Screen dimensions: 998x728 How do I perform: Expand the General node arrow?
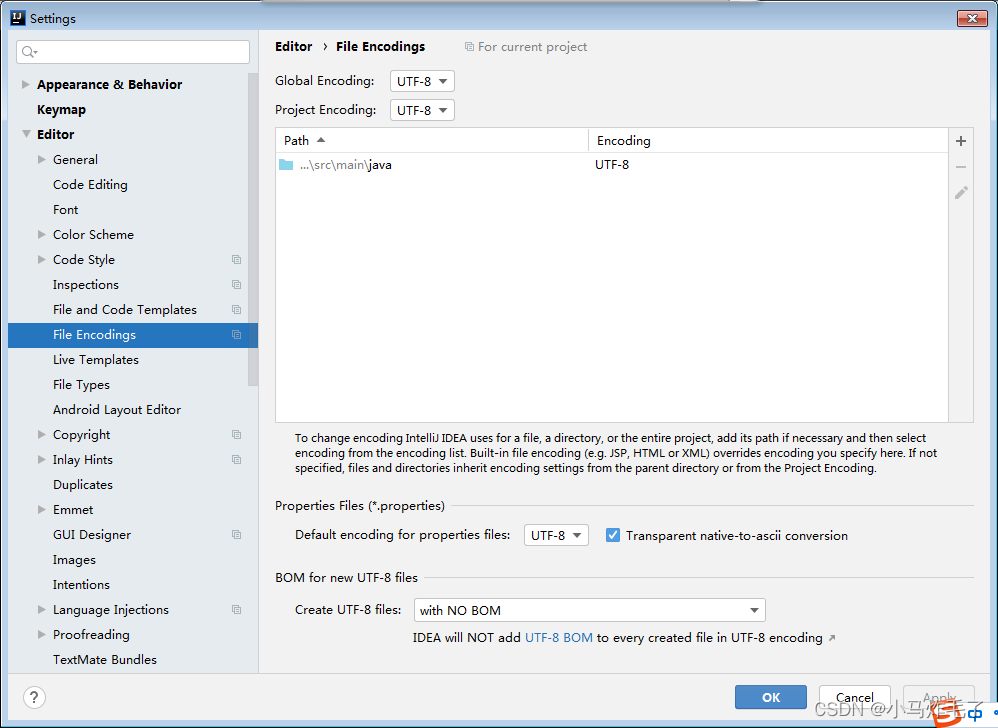[x=41, y=159]
